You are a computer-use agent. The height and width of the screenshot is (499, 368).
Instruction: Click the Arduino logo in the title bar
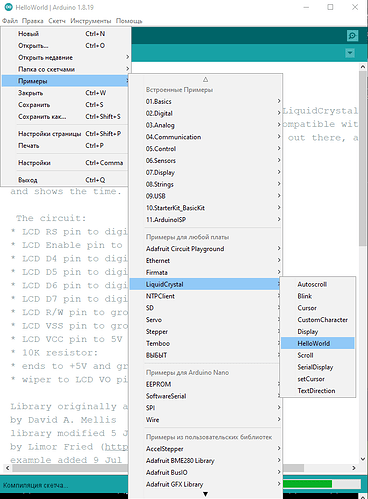point(8,7)
